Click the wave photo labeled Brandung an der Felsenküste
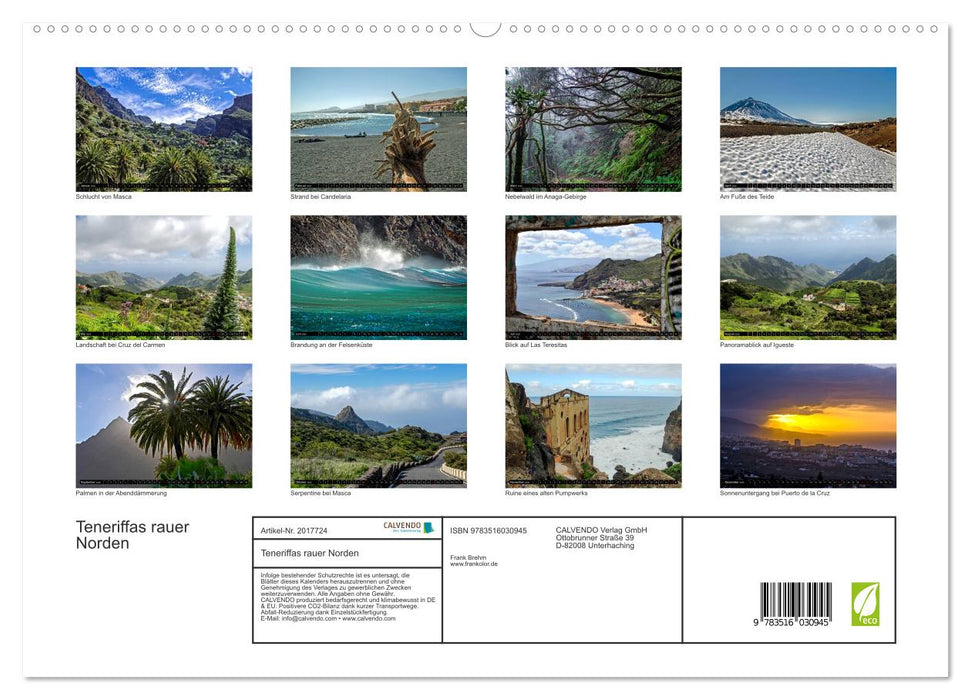This screenshot has height=700, width=971. tap(378, 276)
